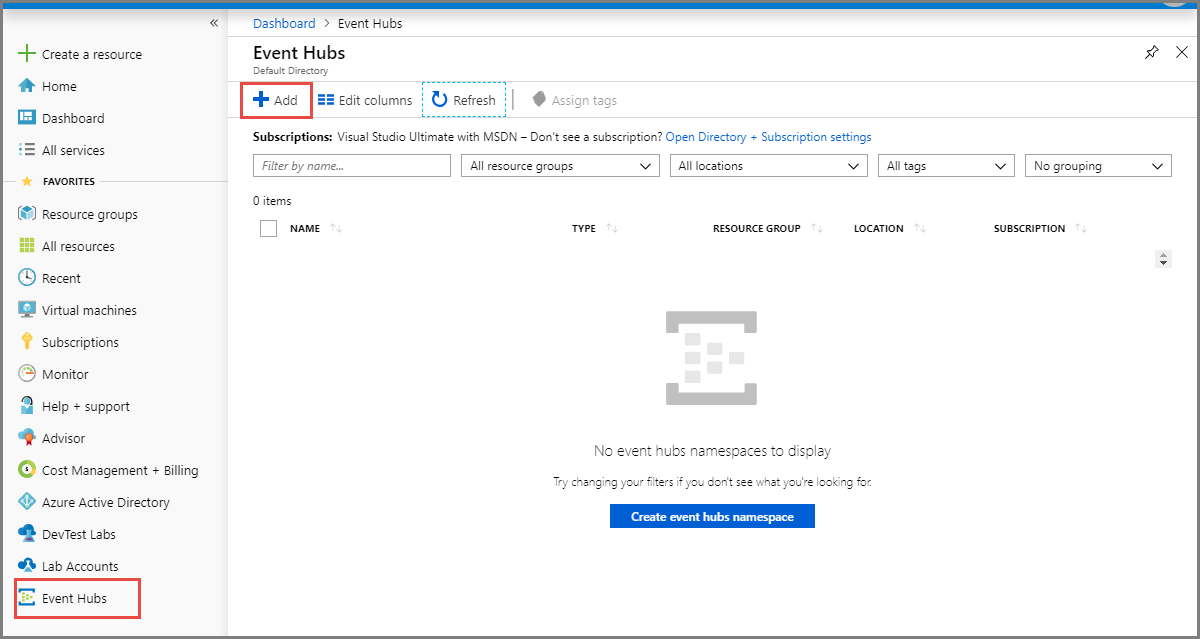Viewport: 1200px width, 639px height.
Task: Click the Refresh label in toolbar
Action: click(474, 100)
